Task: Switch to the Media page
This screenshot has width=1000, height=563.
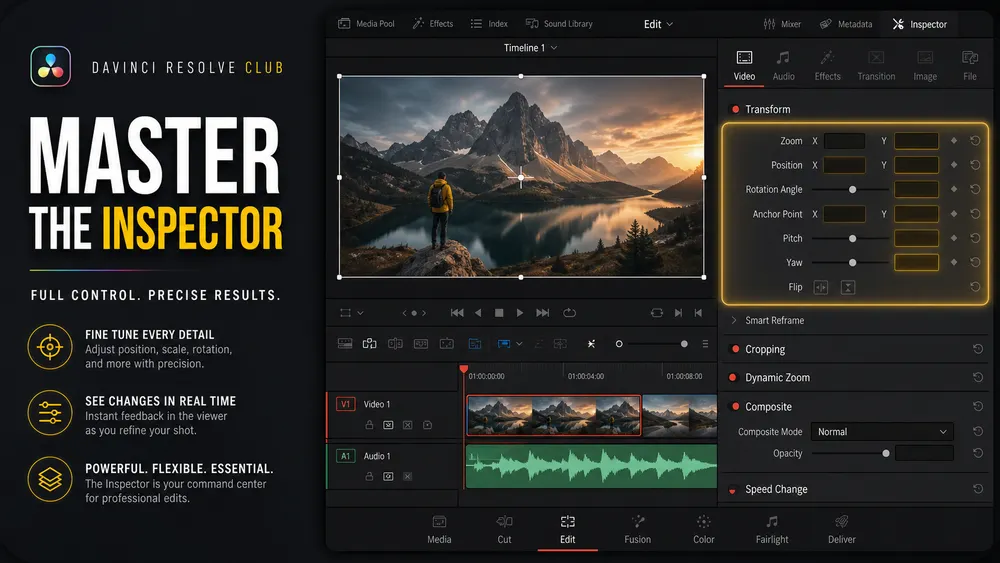Action: (439, 530)
